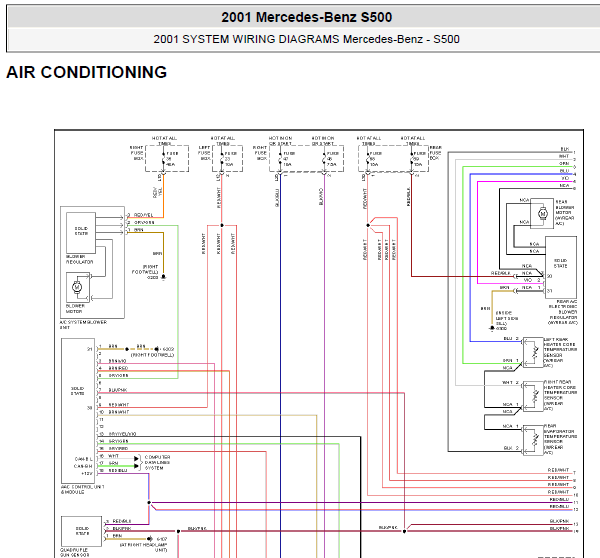Viewport: 600px width, 558px height.
Task: Click the 'CAN B L' pin label
Action: pos(83,458)
